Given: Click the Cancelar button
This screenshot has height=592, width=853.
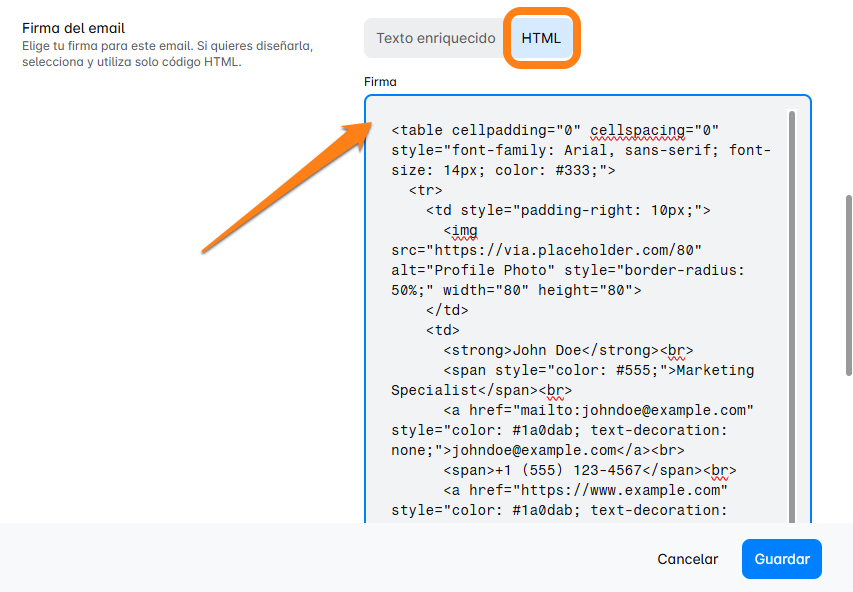Looking at the screenshot, I should tap(688, 559).
